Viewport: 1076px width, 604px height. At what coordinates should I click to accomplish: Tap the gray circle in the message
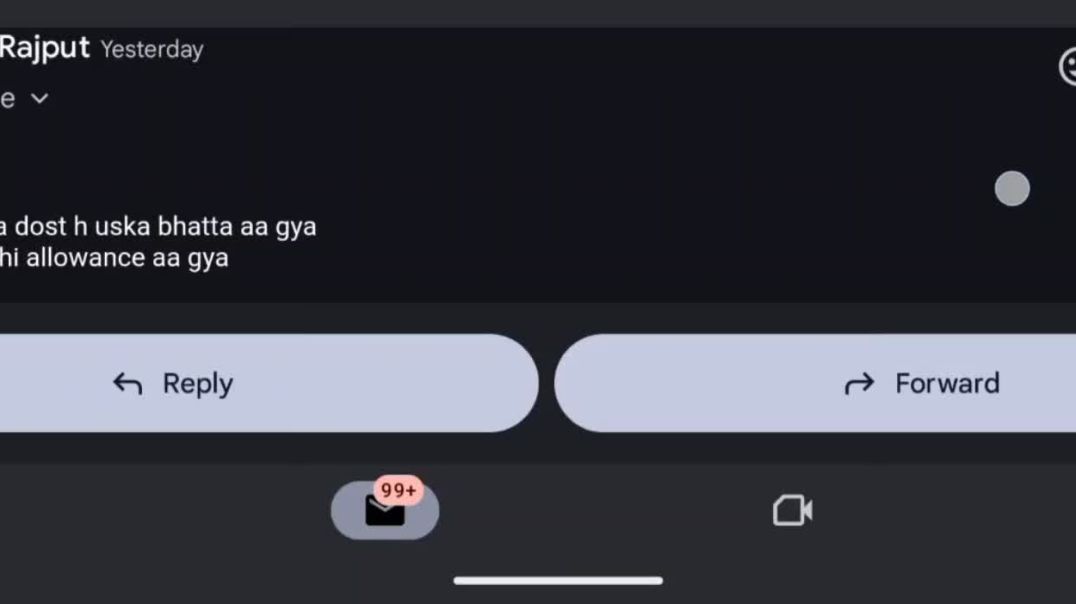tap(1012, 189)
